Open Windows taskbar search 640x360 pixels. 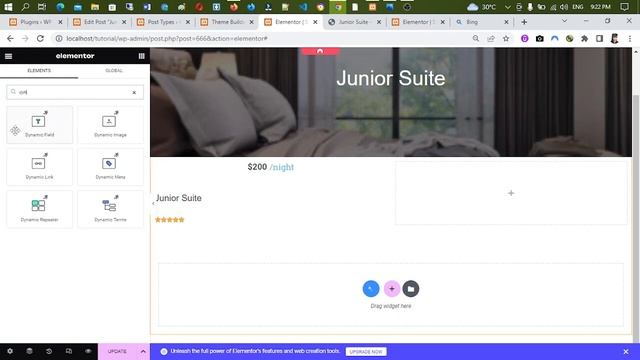click(x=25, y=7)
